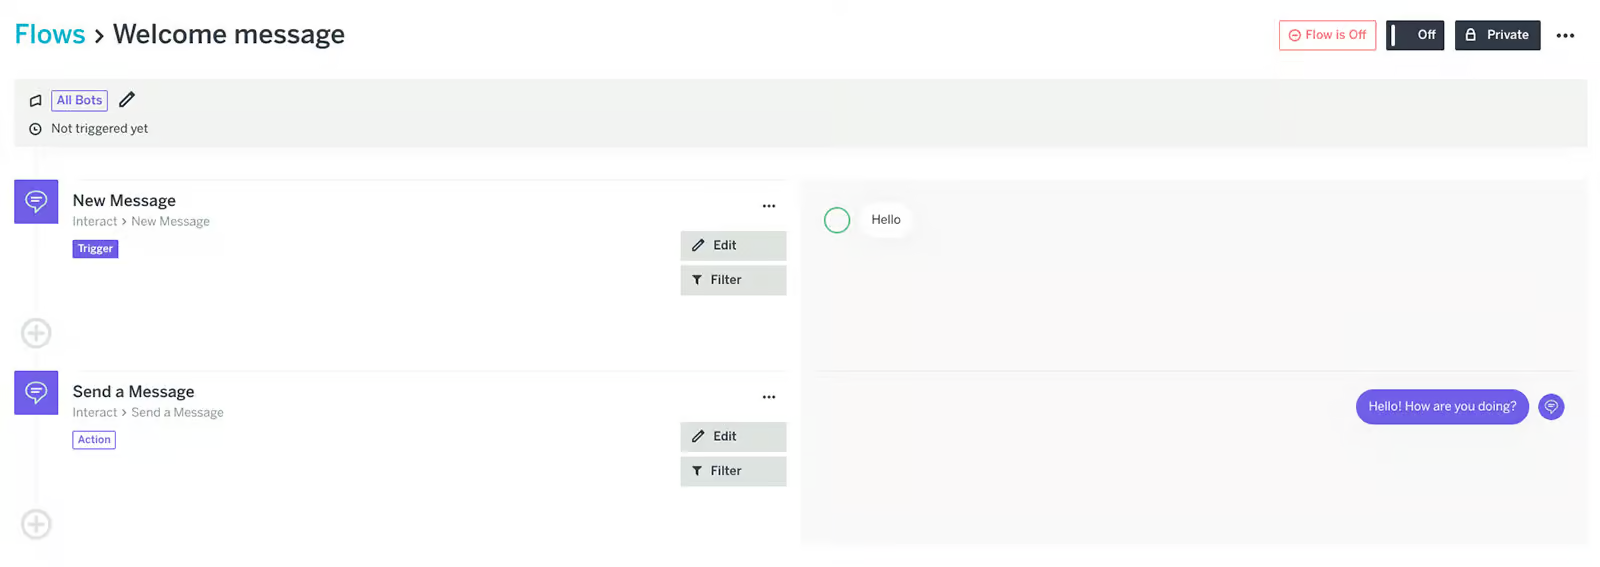
Task: Toggle the flow Off switch
Action: [1414, 35]
